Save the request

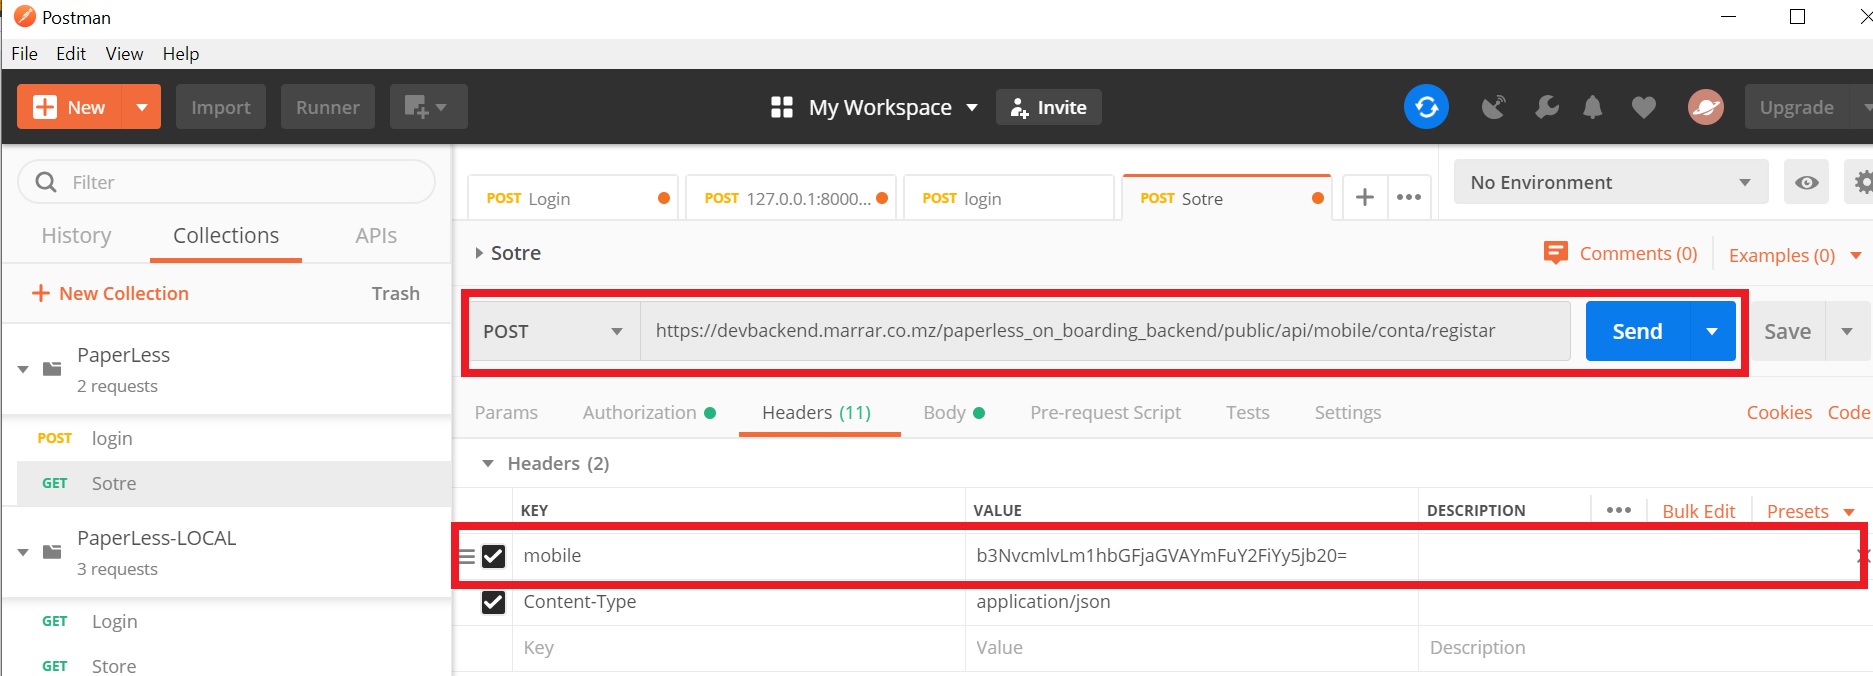coord(1787,331)
